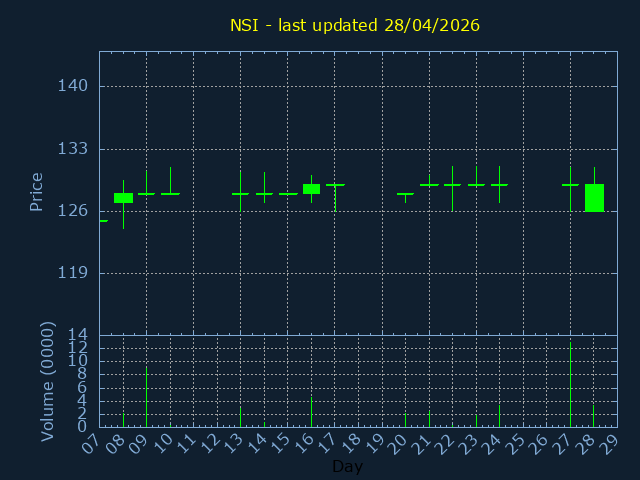
Task: Click the candlestick on day 22
Action: click(452, 185)
